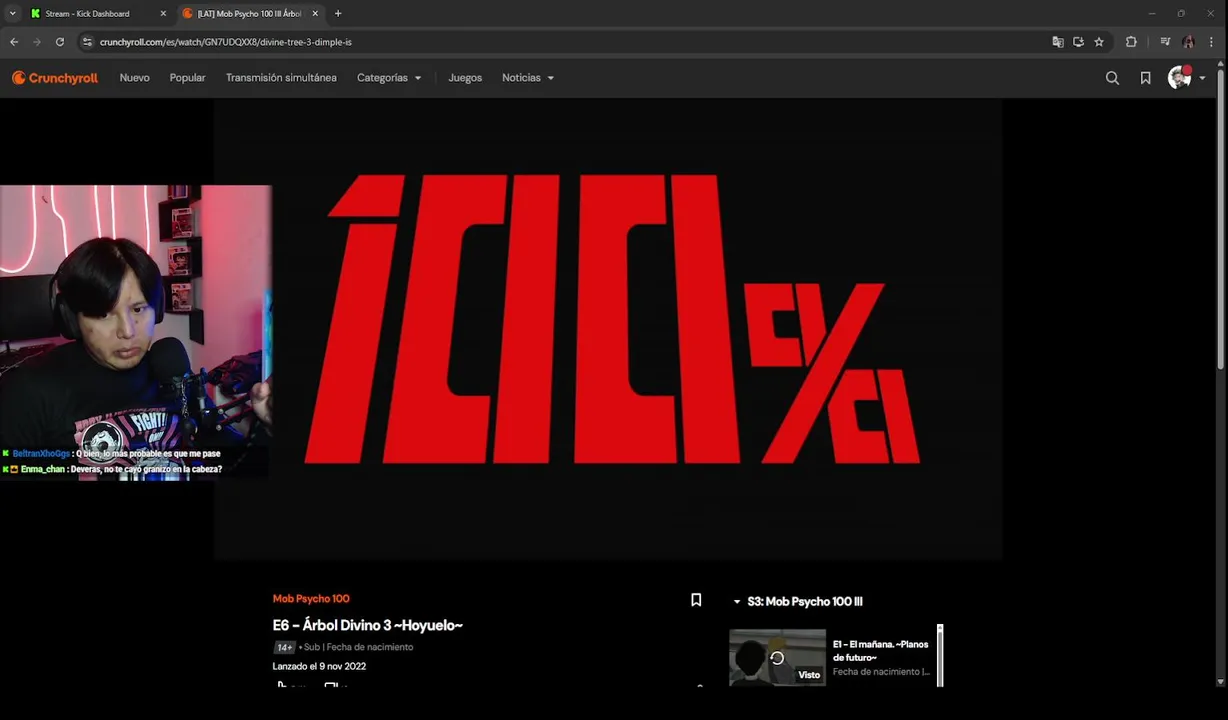Open the Mob Psycho 100 series link
This screenshot has height=720, width=1228.
(x=311, y=599)
